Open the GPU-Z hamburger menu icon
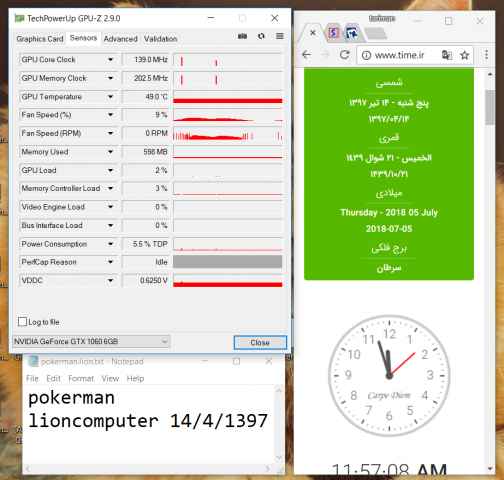Viewport: 504px width, 480px height. tap(280, 36)
